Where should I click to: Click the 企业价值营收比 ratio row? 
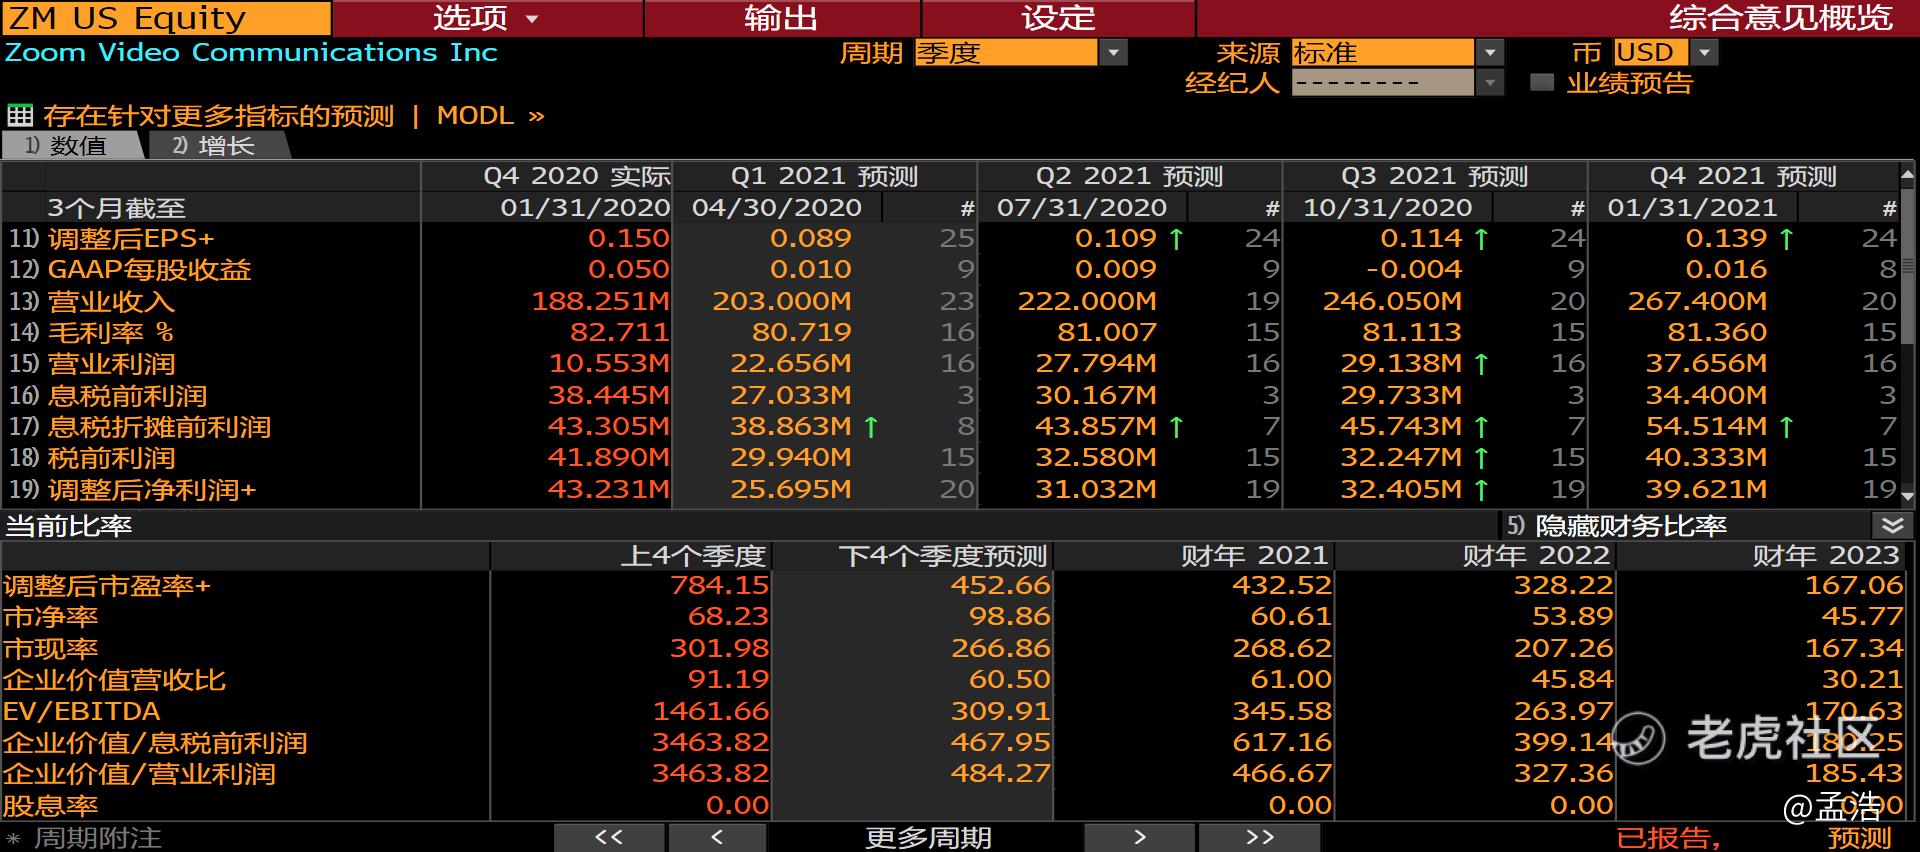(115, 681)
